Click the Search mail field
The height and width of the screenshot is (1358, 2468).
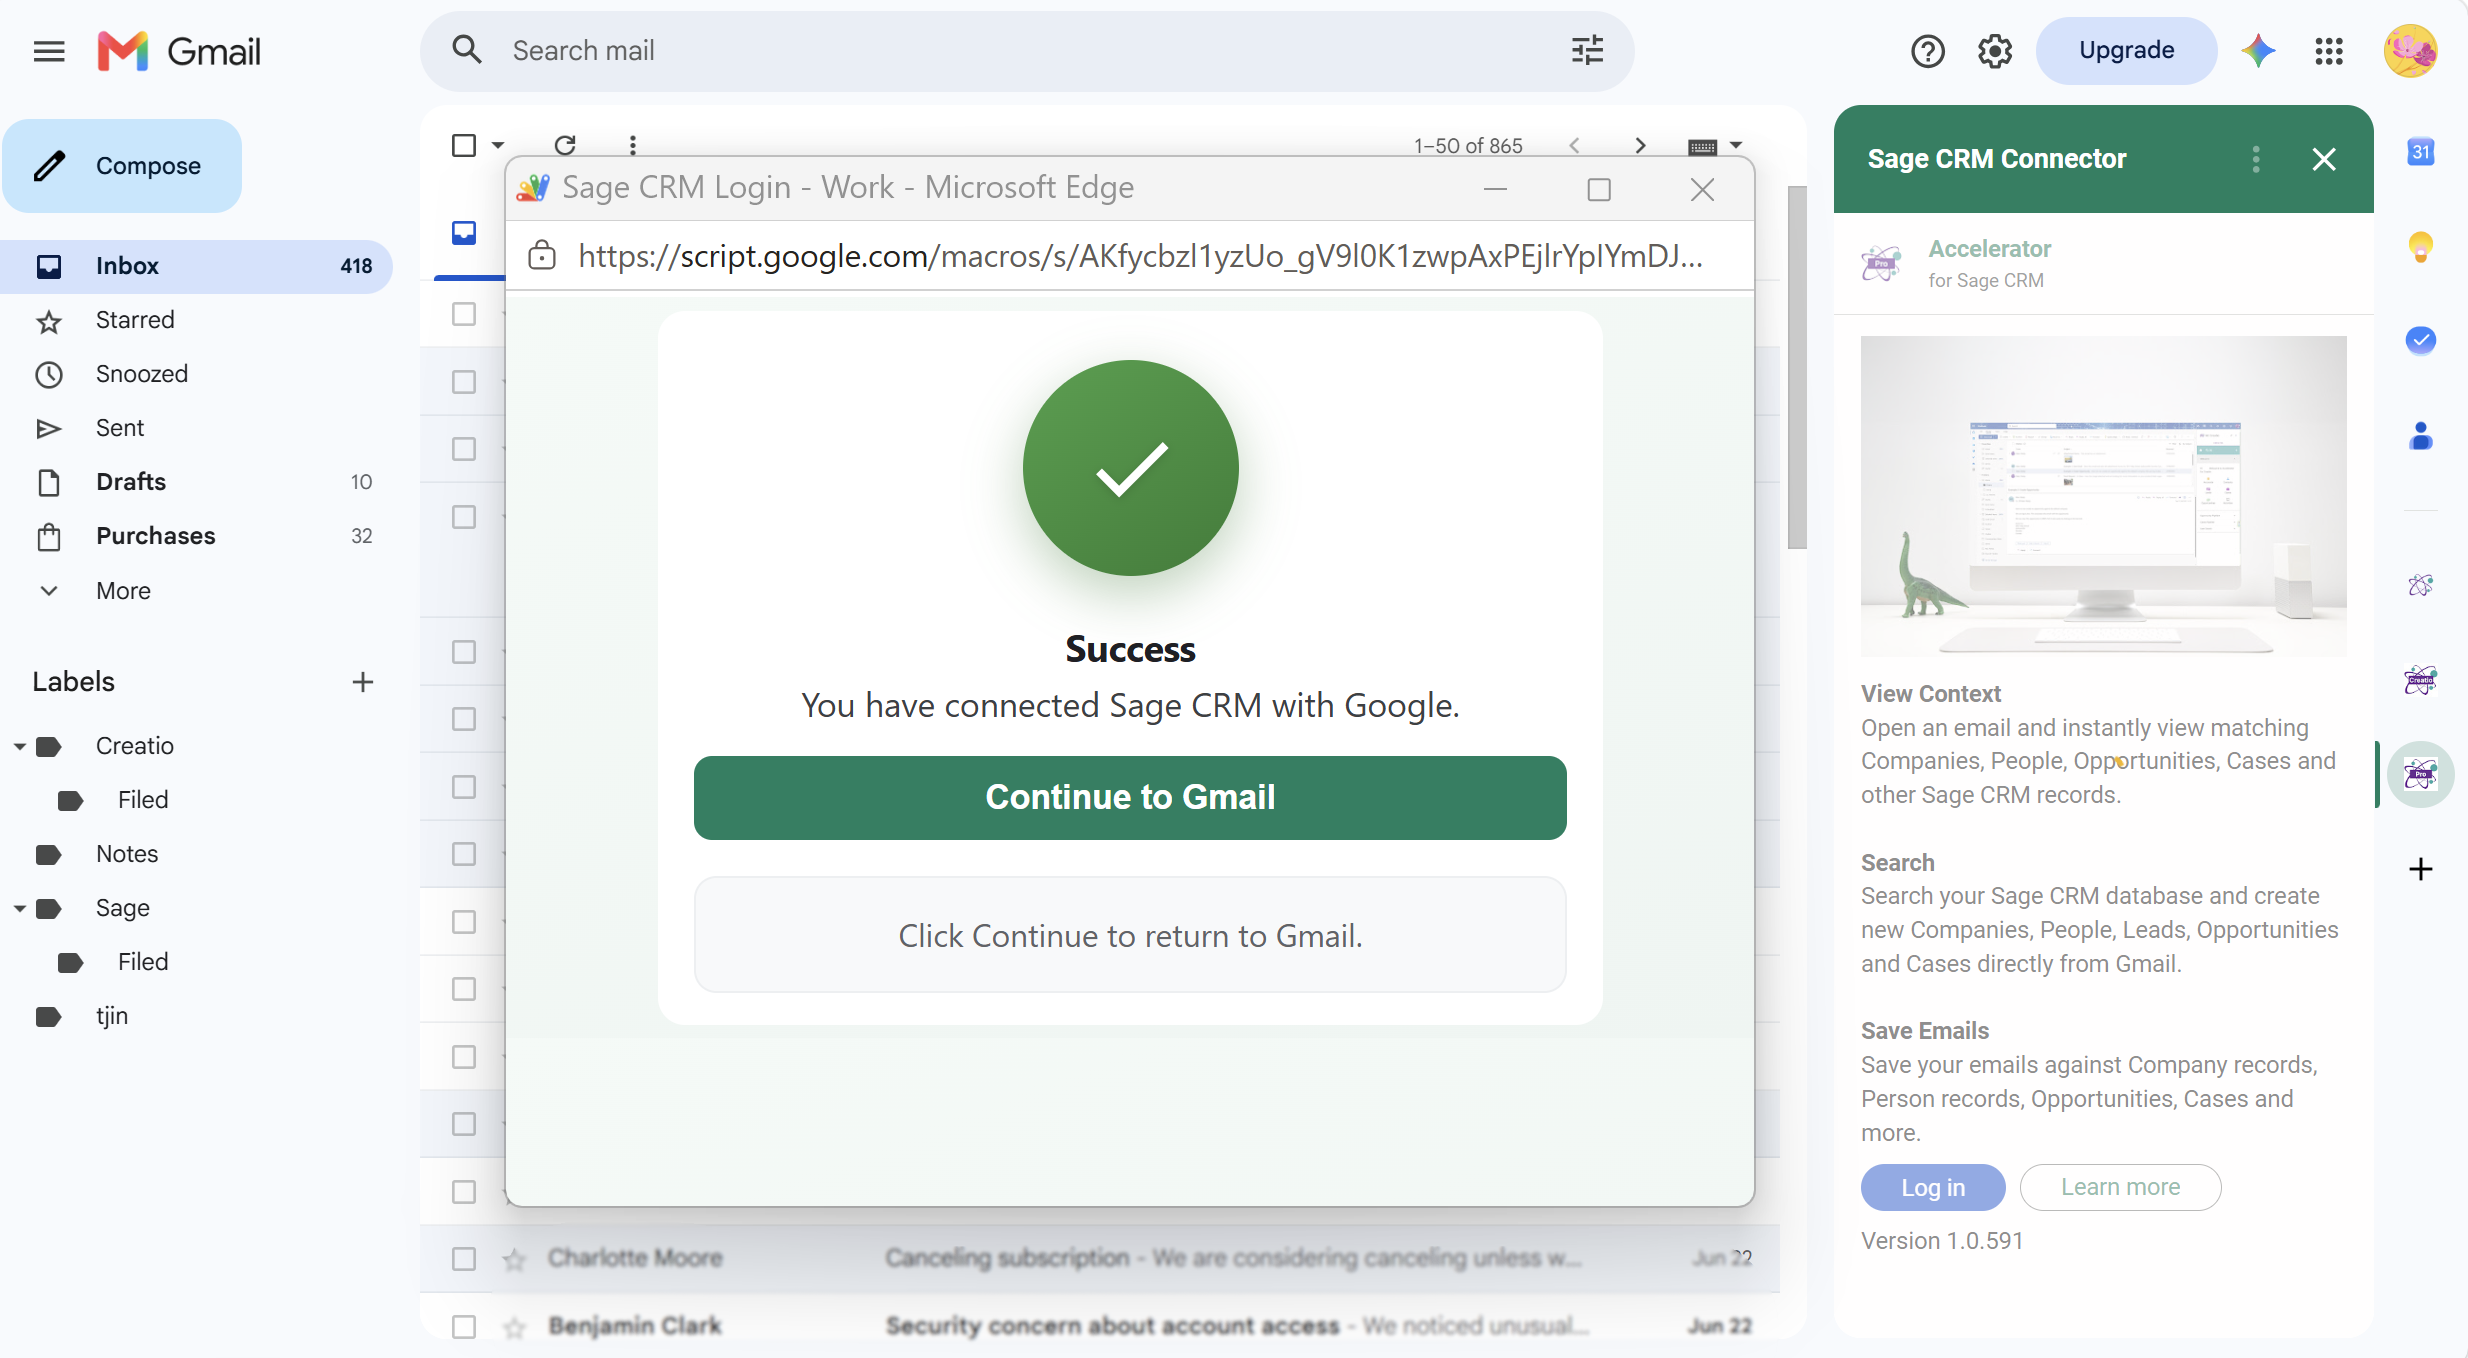[x=1027, y=51]
